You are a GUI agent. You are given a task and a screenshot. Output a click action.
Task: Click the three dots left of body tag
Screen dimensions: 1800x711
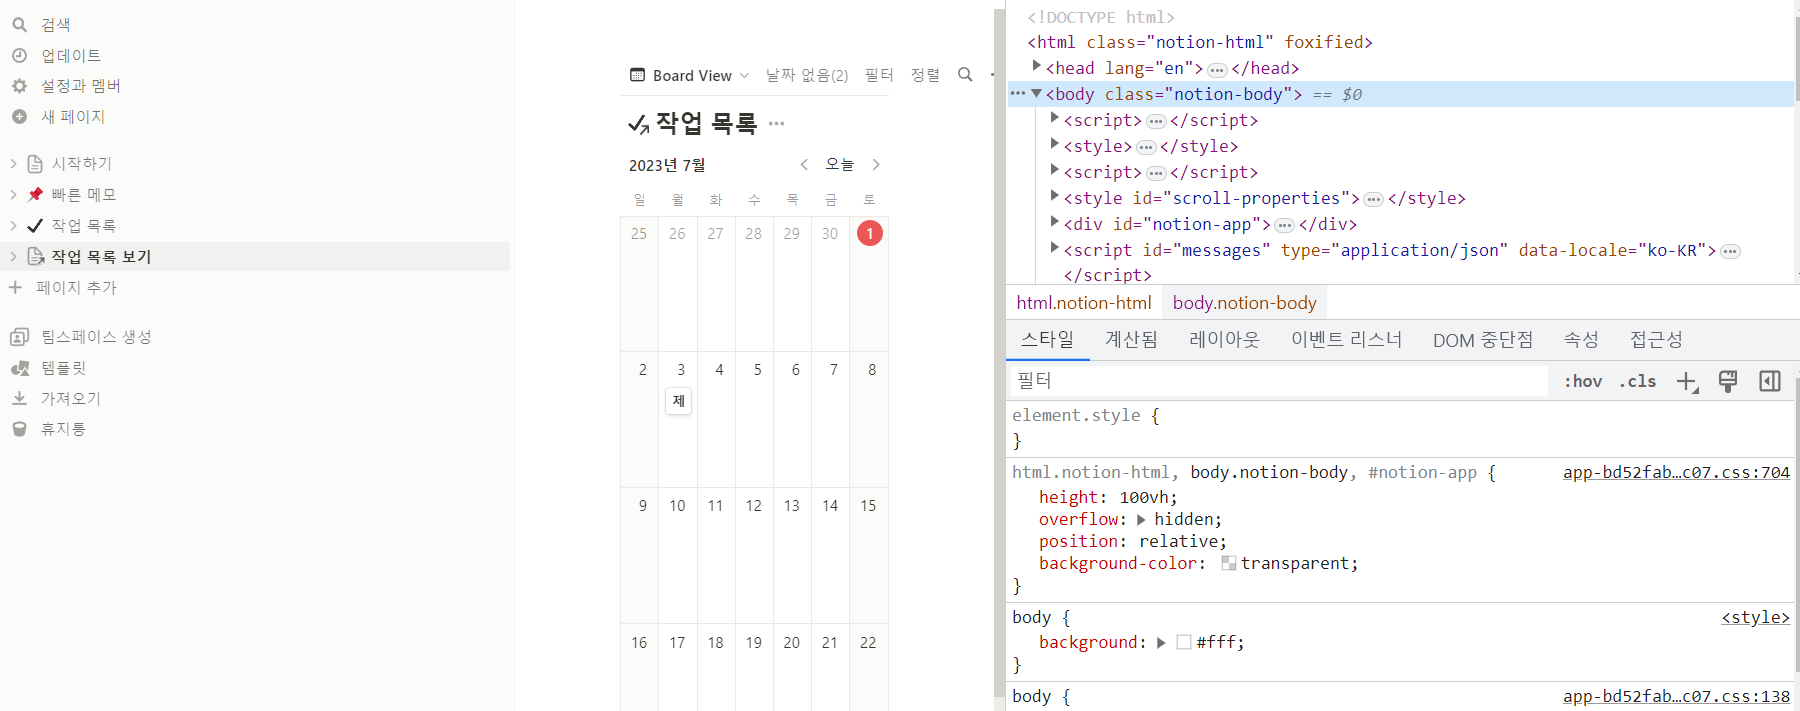[1018, 93]
